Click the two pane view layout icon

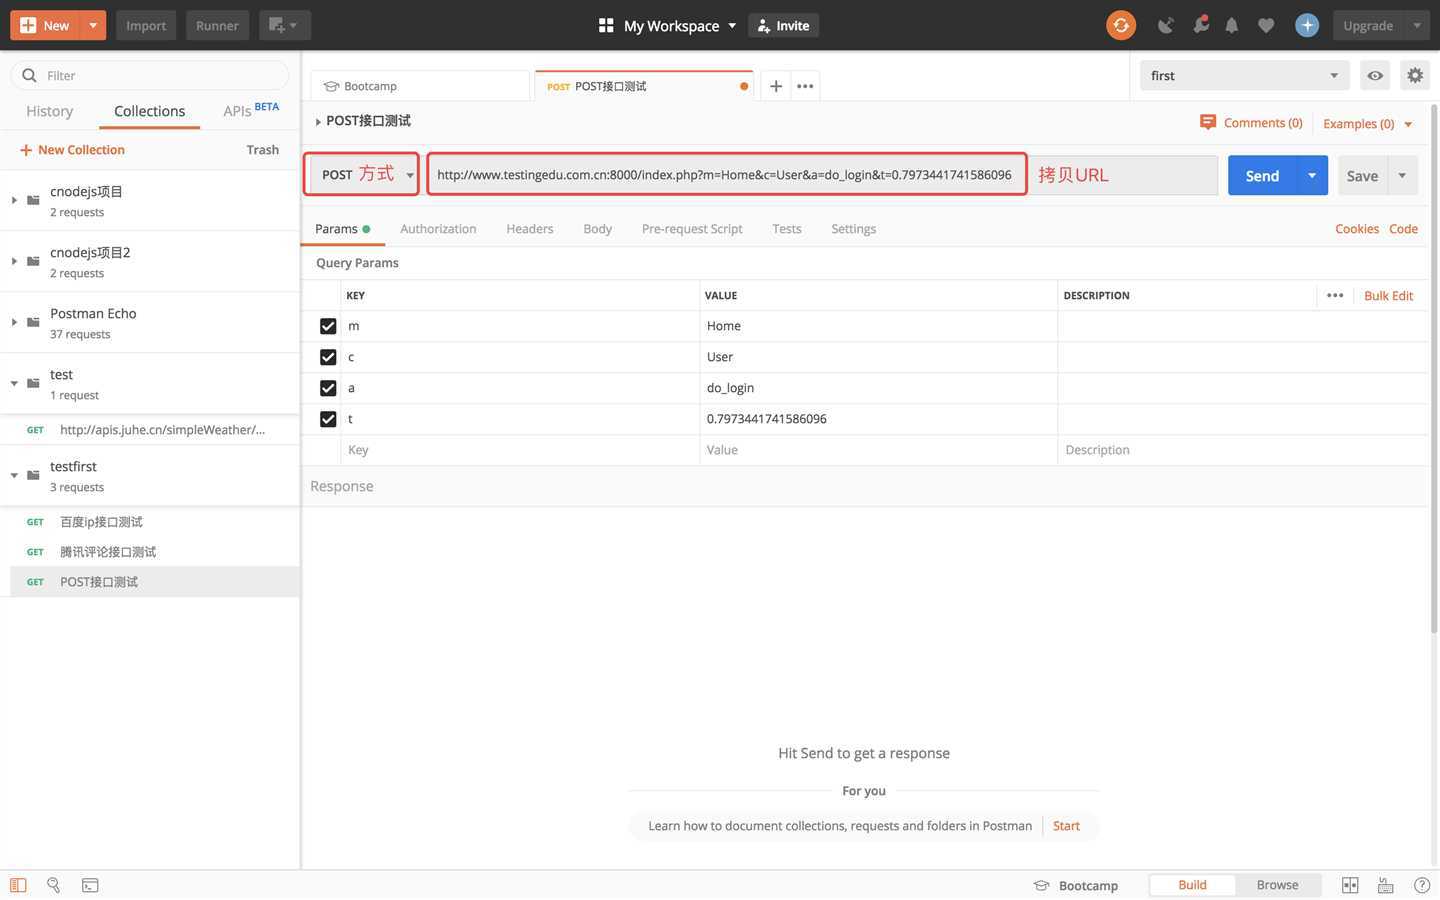coord(1350,885)
